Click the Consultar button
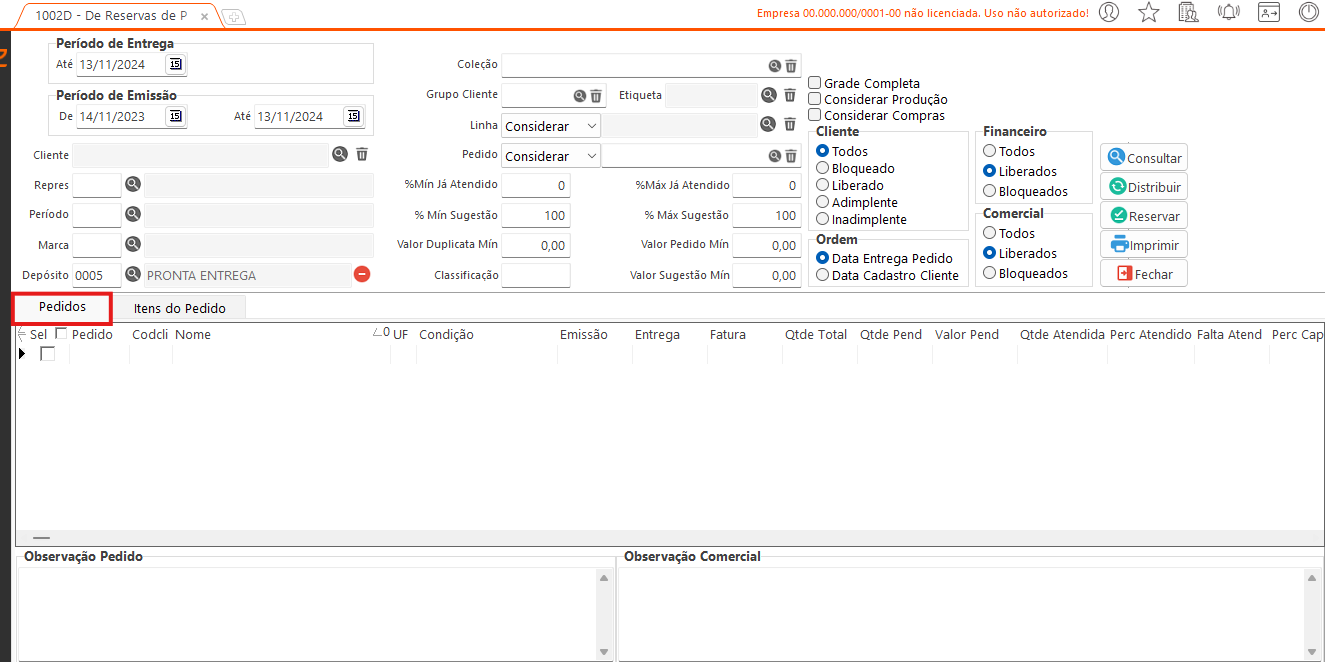The width and height of the screenshot is (1325, 662). tap(1144, 158)
